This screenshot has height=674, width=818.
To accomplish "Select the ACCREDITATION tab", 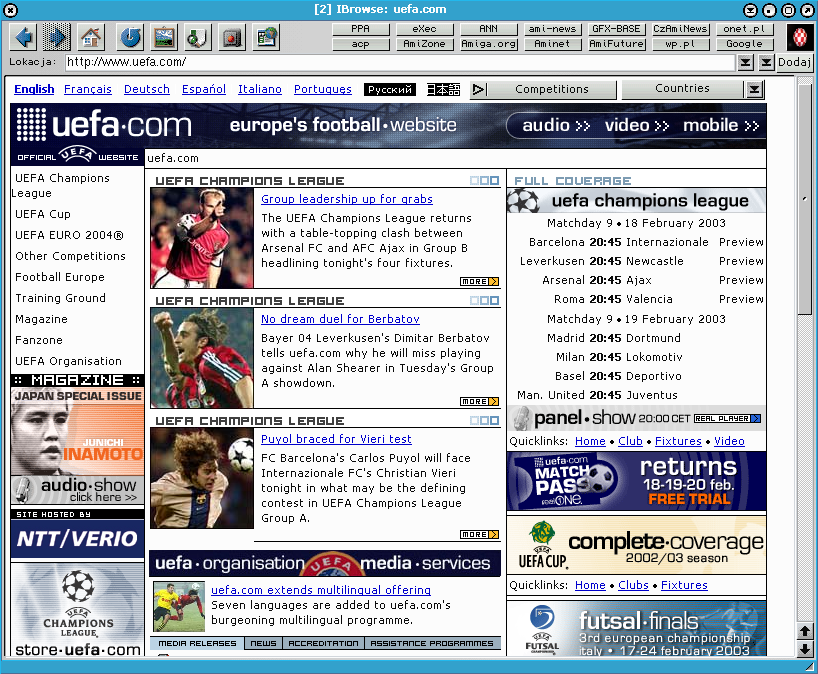I will pyautogui.click(x=323, y=643).
